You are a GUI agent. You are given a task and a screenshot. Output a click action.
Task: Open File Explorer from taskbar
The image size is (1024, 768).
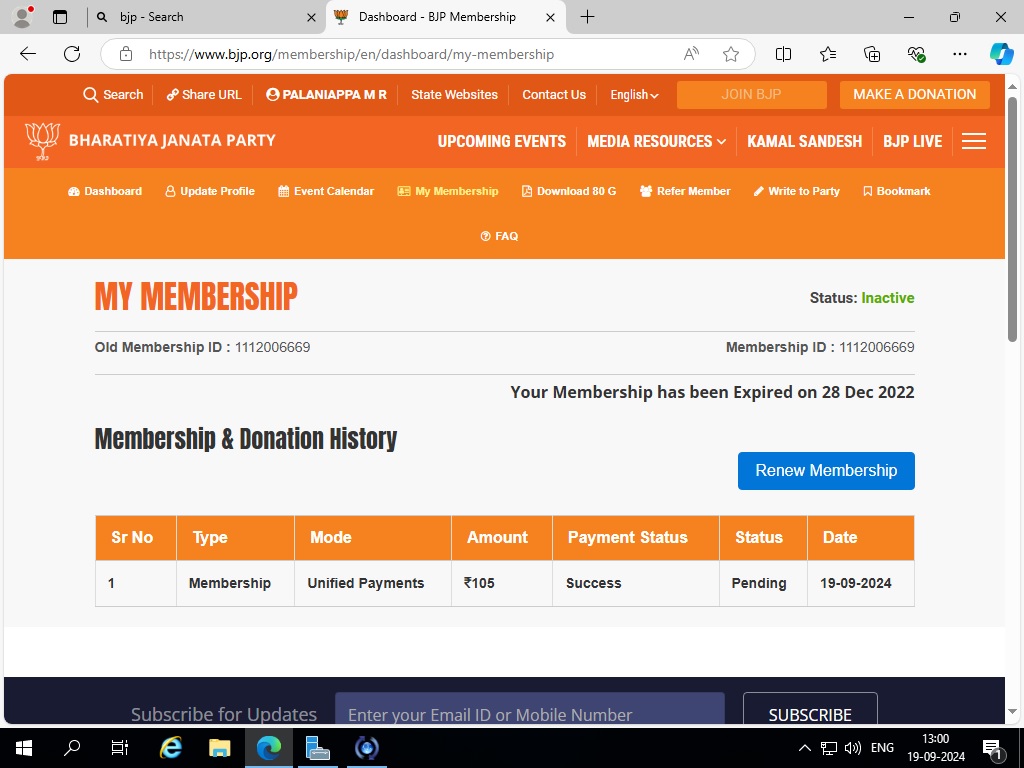[x=219, y=748]
